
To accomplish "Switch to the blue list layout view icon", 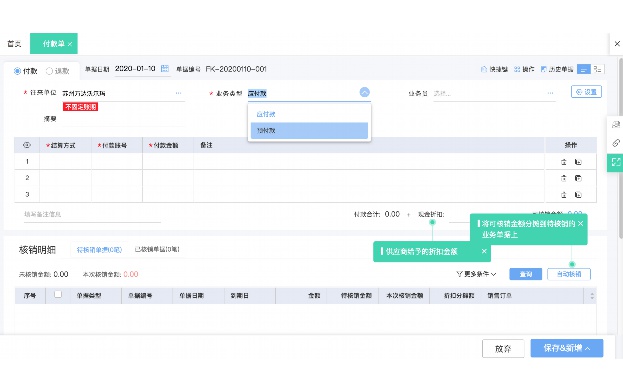I will tap(584, 69).
